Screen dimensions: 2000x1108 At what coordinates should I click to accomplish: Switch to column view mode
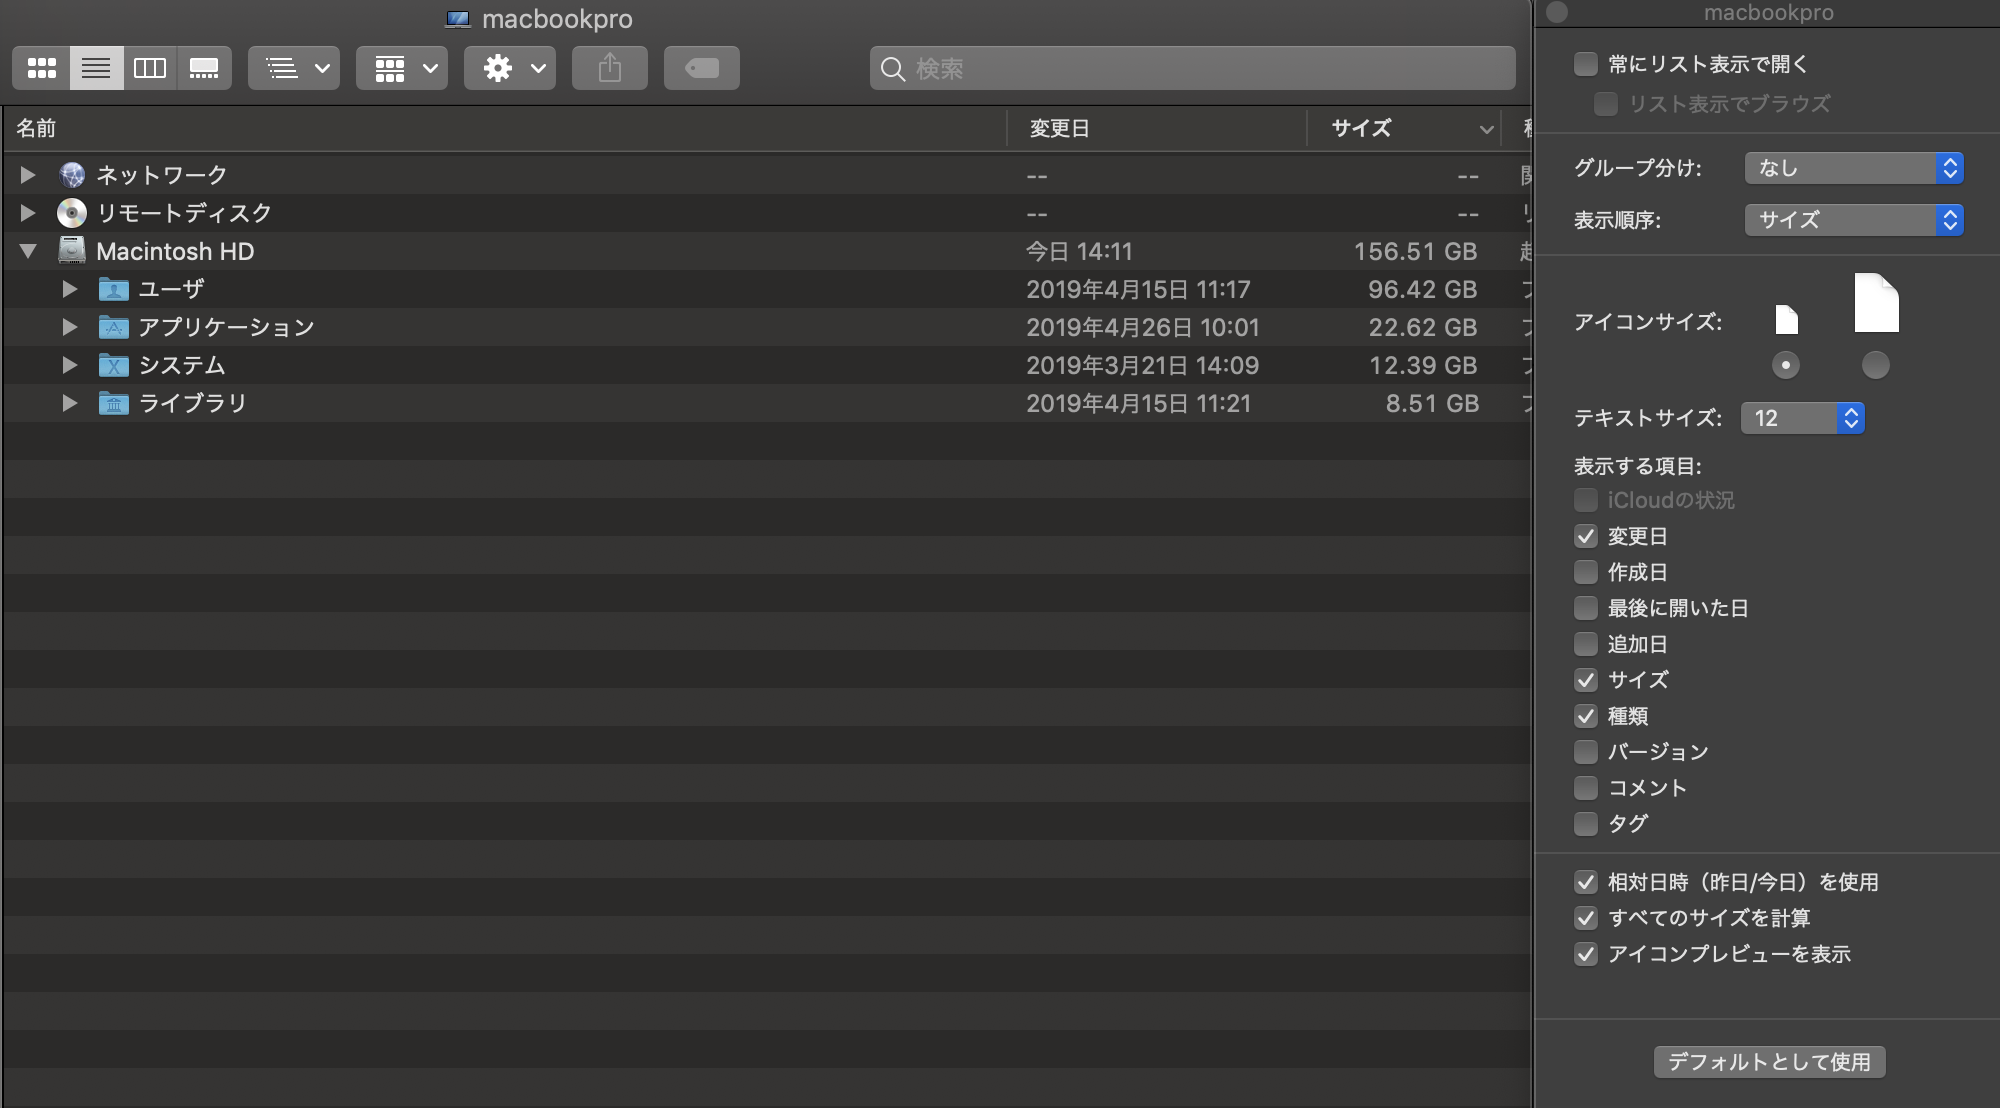point(150,68)
